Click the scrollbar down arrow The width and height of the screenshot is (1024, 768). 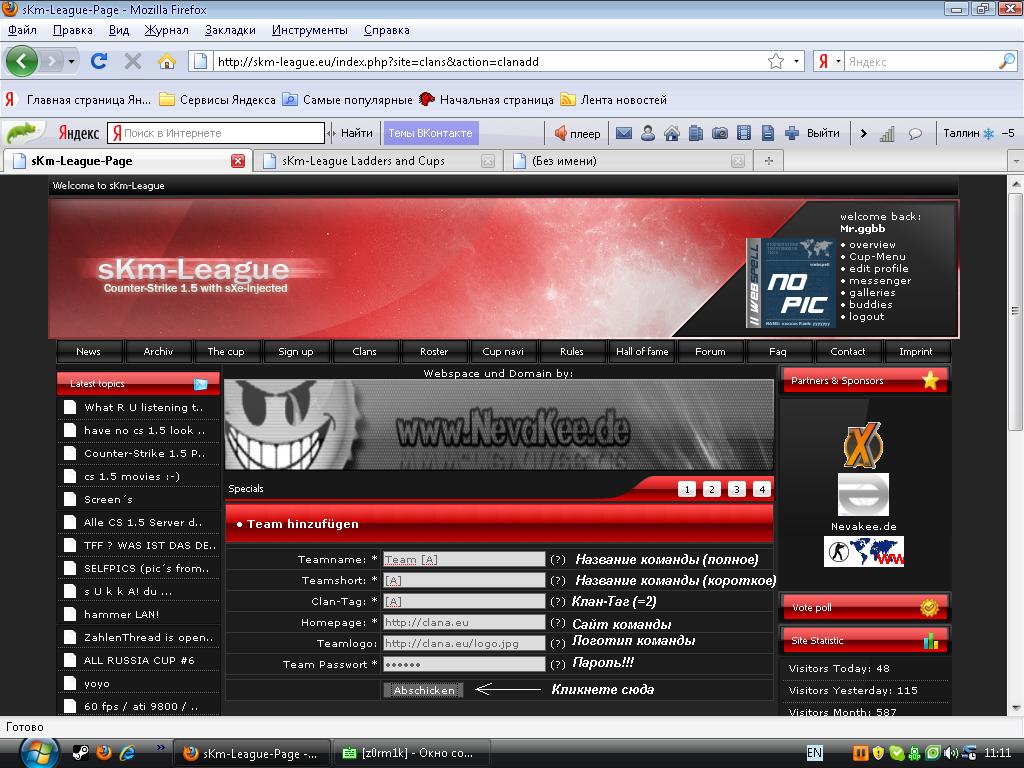1016,707
